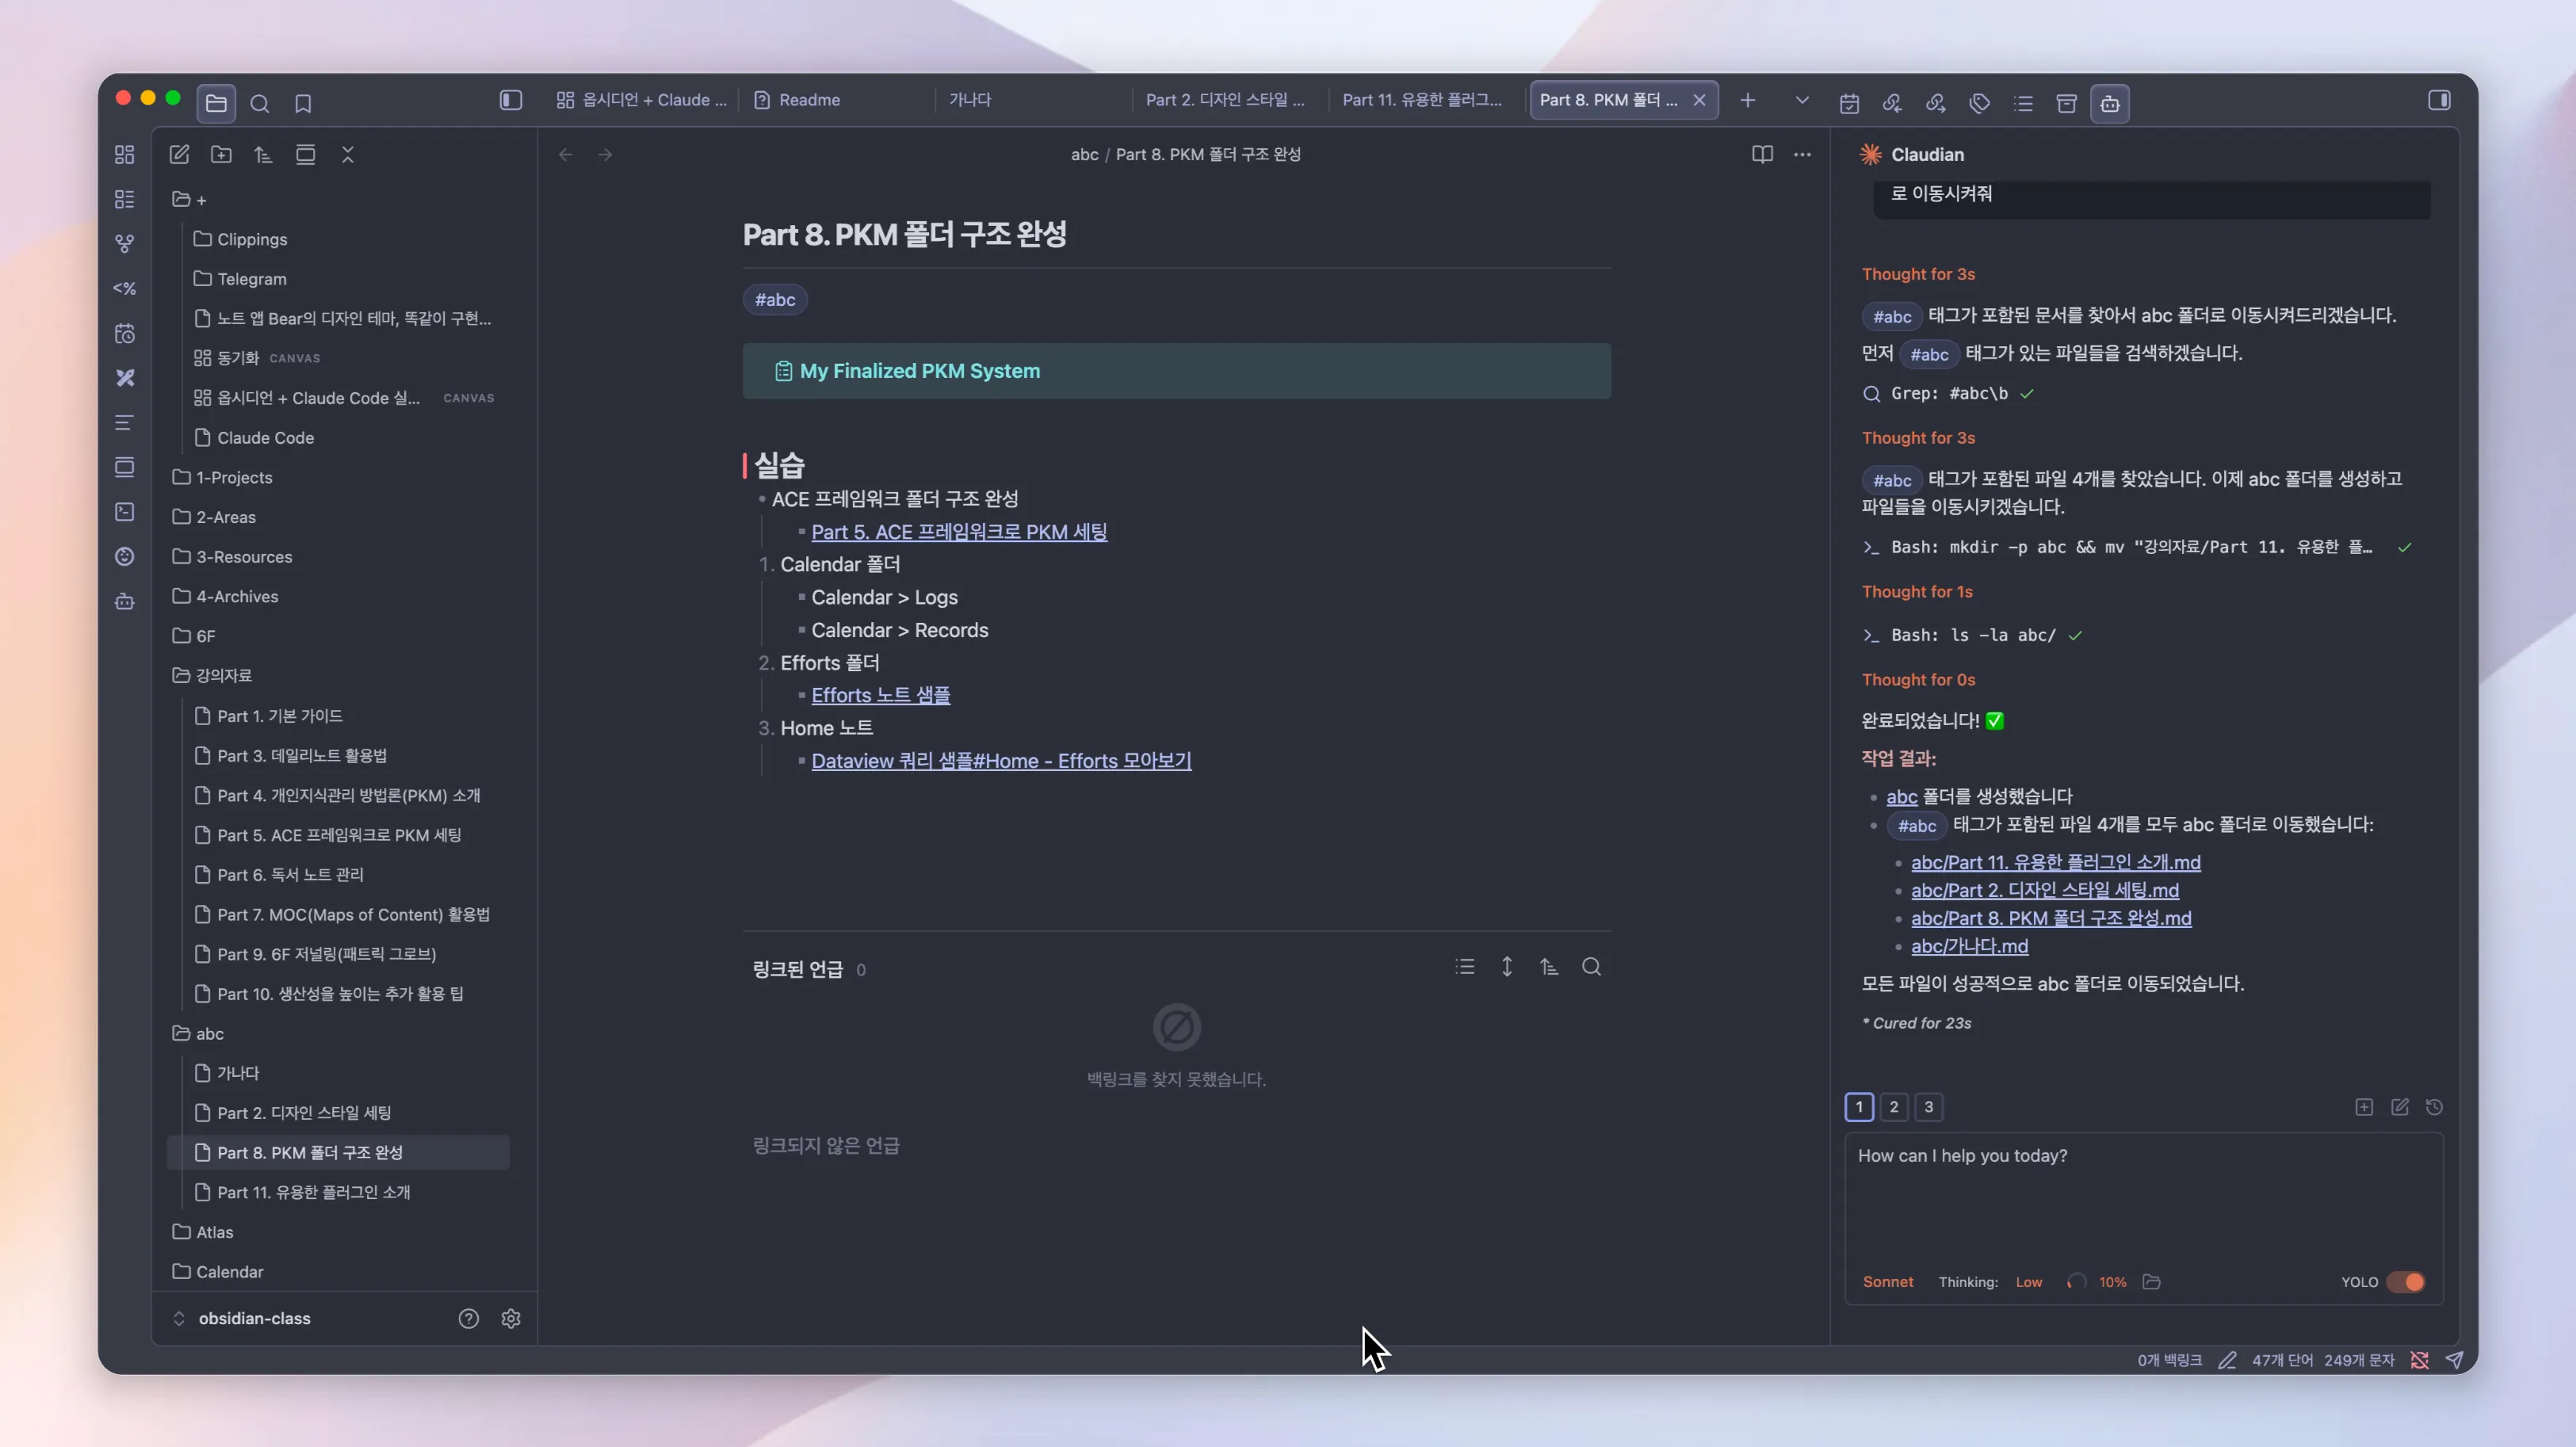This screenshot has height=1447, width=2576.
Task: Create a new note with the pencil icon
Action: tap(180, 155)
